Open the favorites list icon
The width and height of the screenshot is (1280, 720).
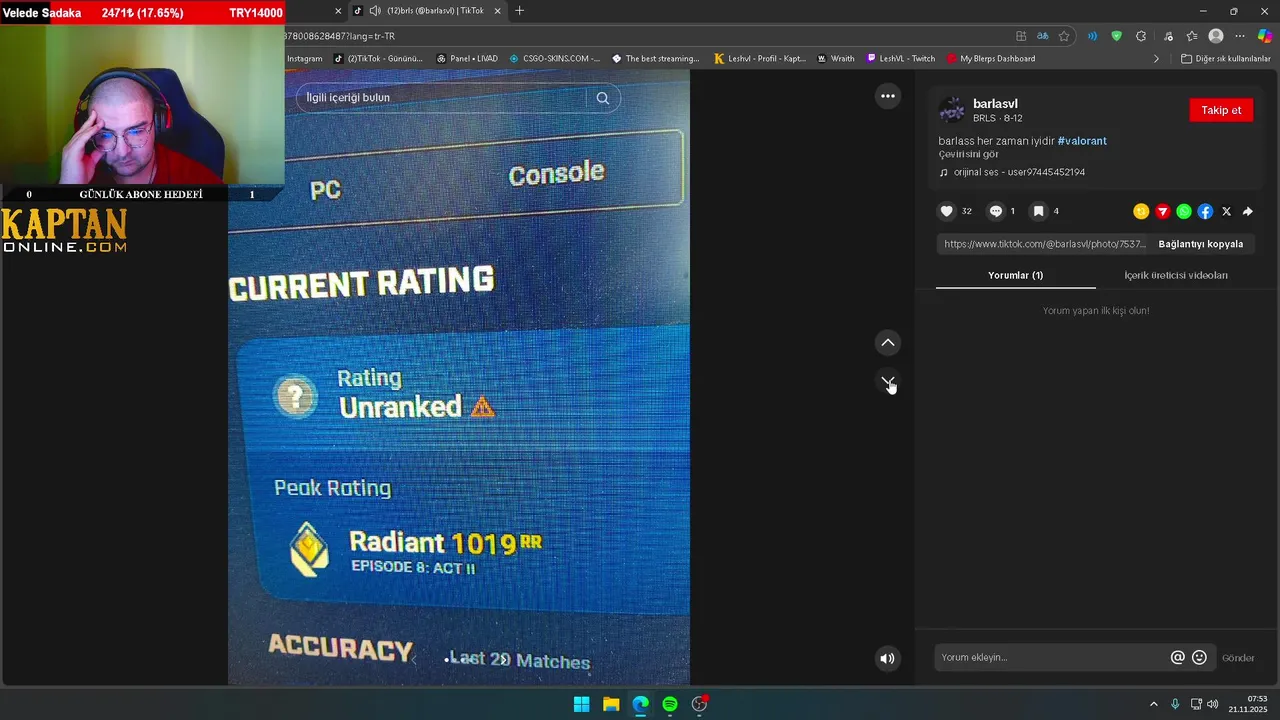(x=1191, y=36)
